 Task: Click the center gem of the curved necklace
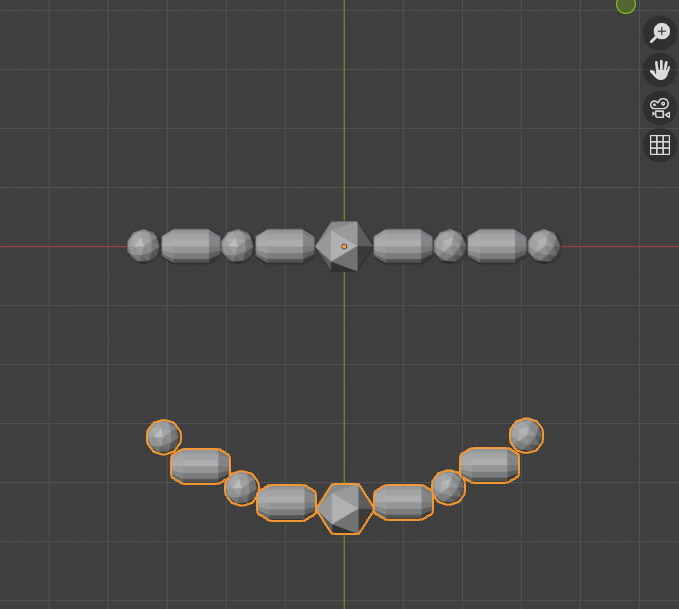tap(345, 509)
